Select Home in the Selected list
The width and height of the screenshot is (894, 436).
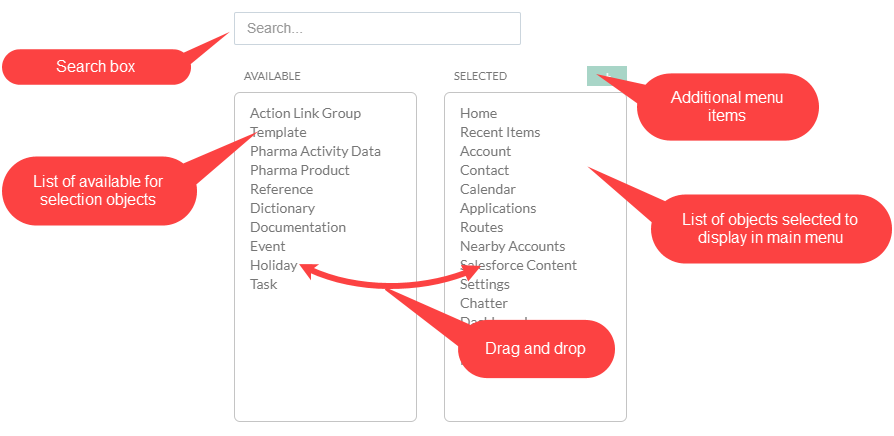pos(478,113)
